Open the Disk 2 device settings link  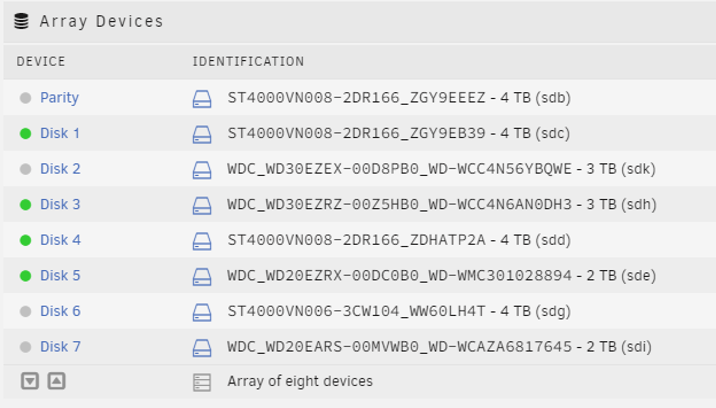tap(60, 169)
